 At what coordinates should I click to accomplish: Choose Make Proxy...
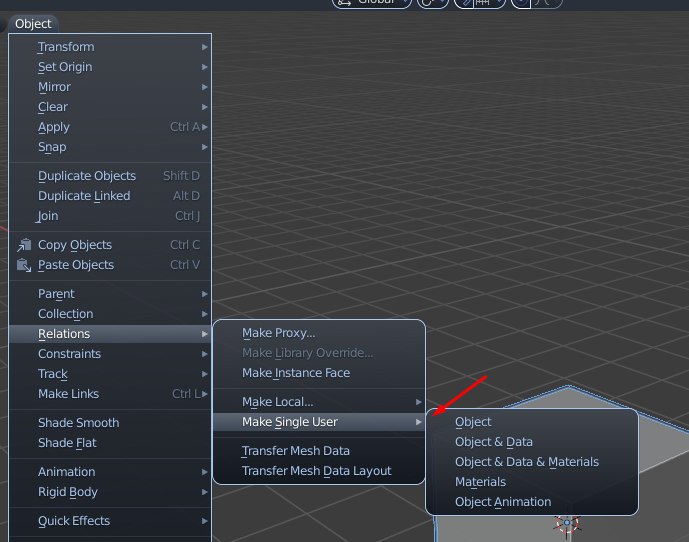click(x=319, y=333)
